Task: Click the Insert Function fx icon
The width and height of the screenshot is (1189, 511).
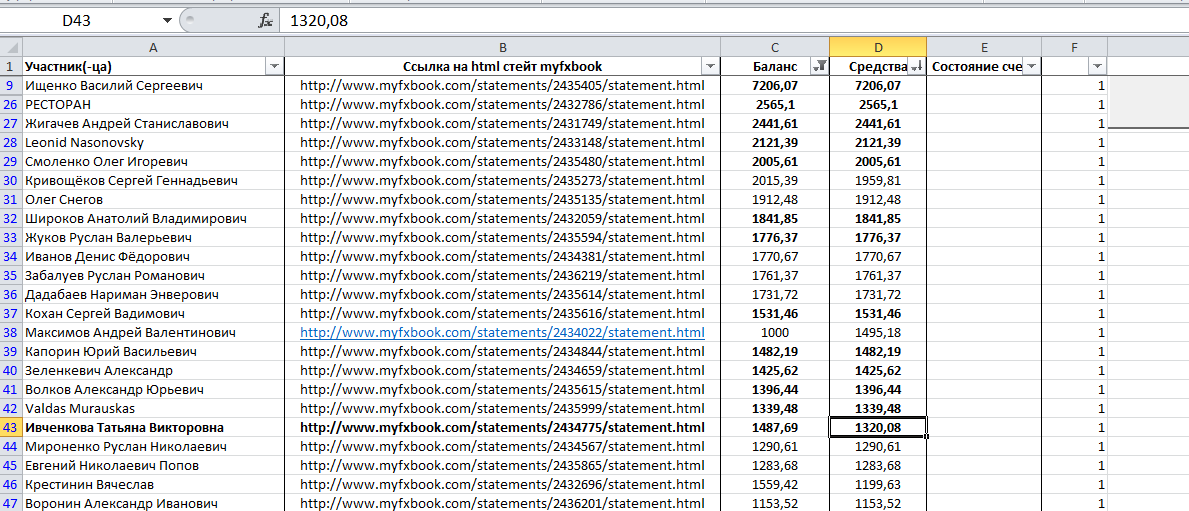Action: pos(265,20)
